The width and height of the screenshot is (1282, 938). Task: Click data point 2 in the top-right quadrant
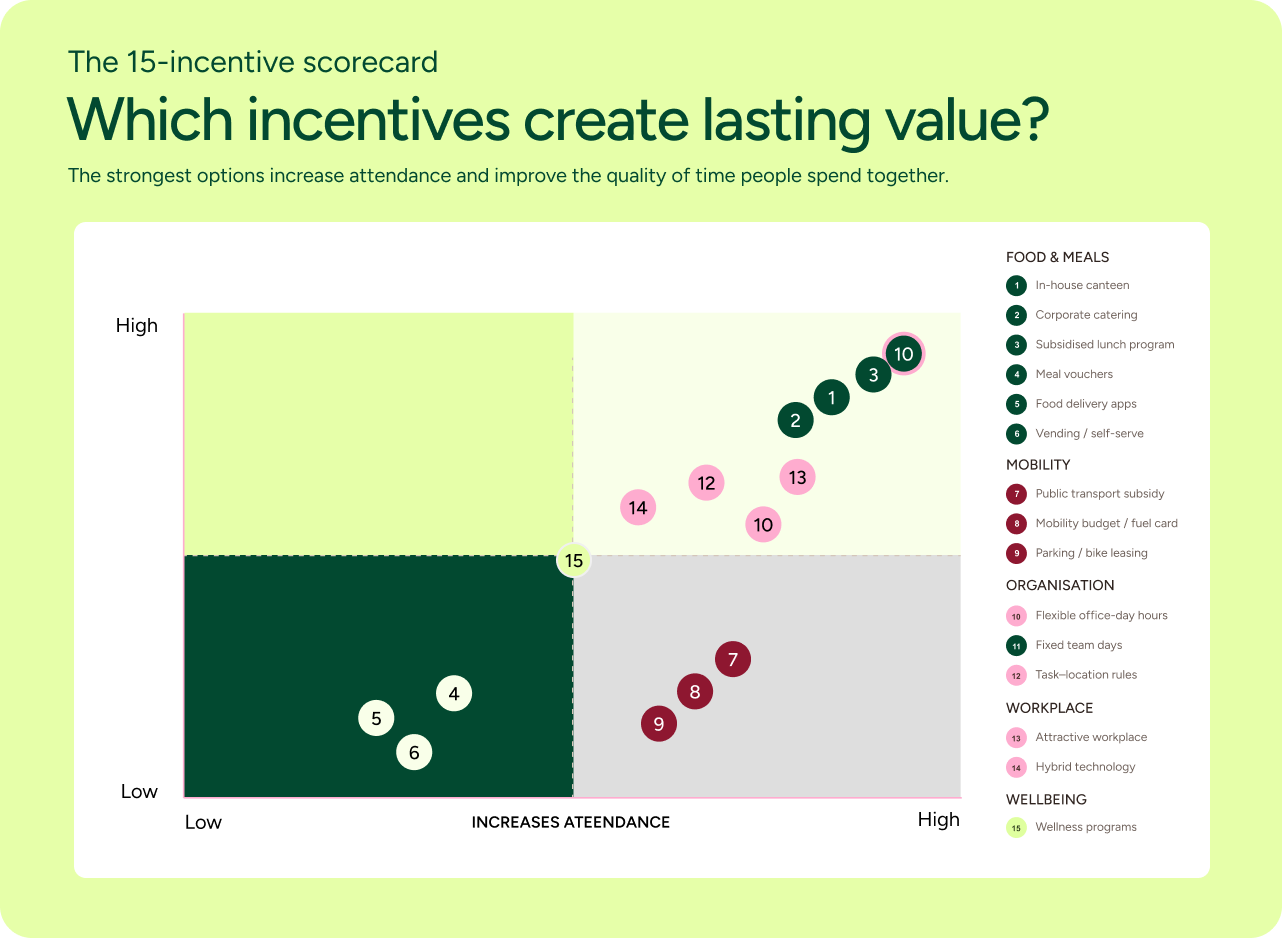(796, 420)
